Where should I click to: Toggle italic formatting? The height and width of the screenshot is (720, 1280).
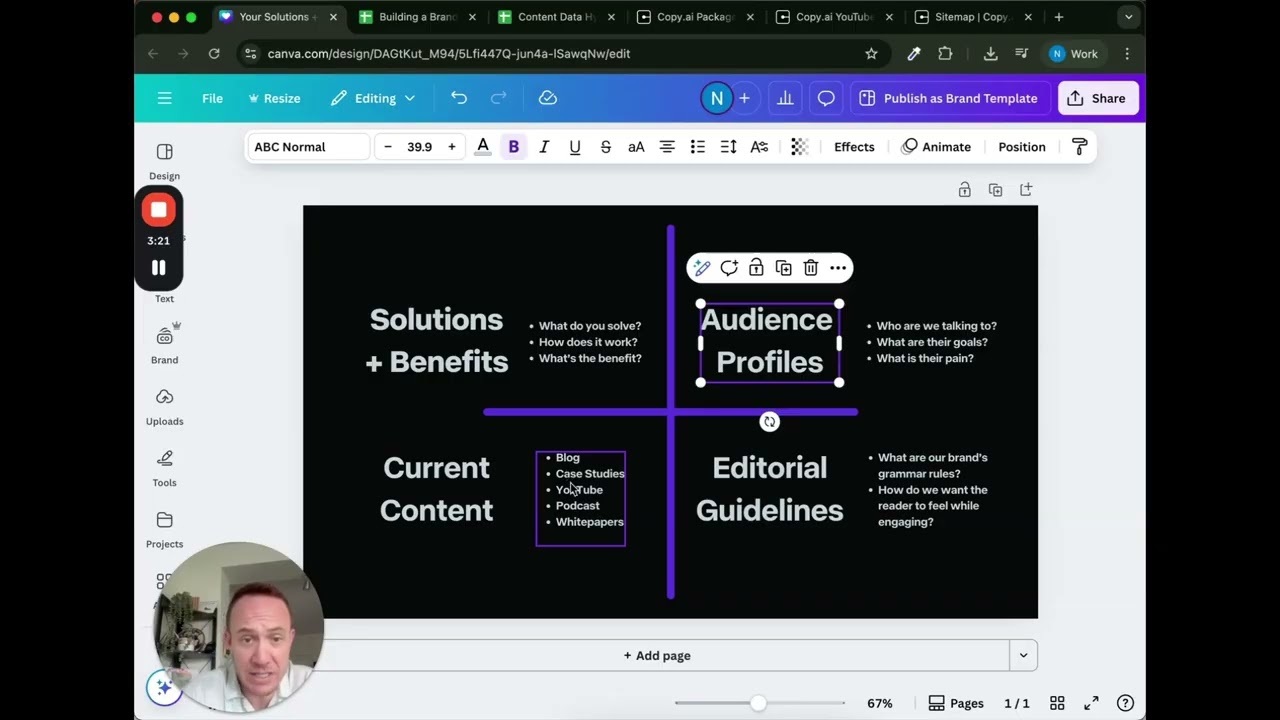coord(544,147)
